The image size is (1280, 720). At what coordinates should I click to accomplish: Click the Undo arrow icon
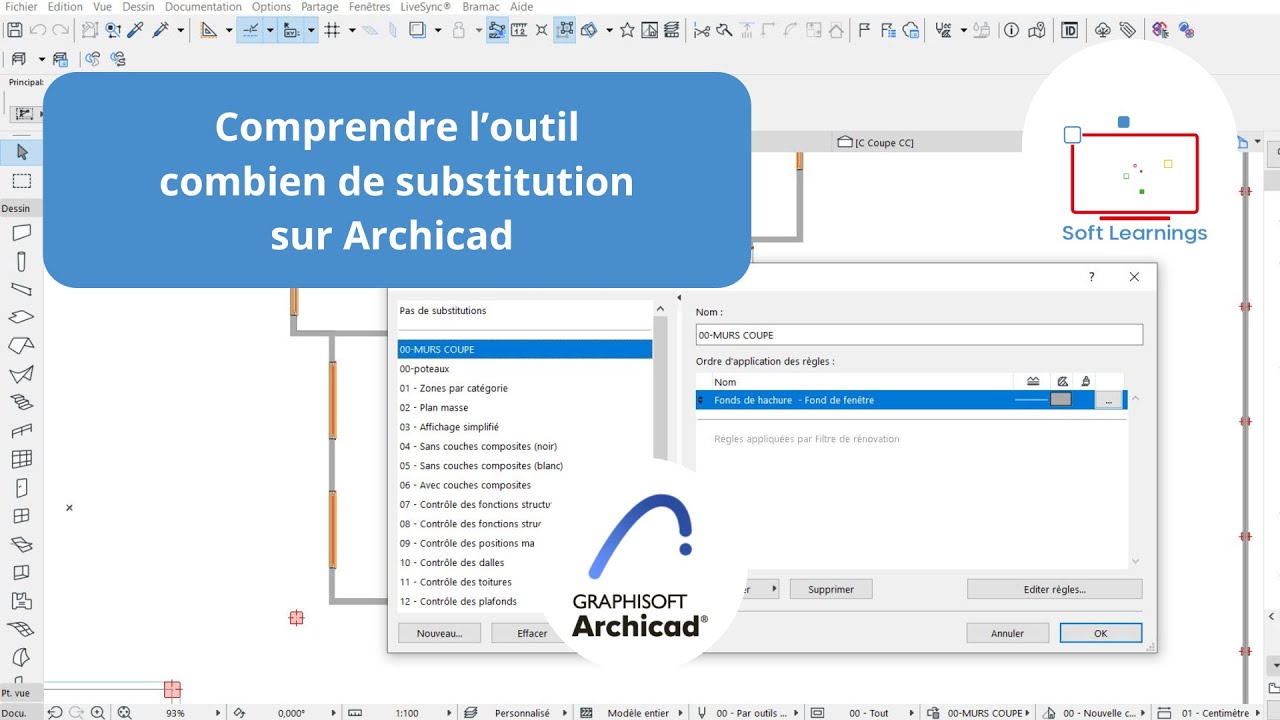coord(39,30)
